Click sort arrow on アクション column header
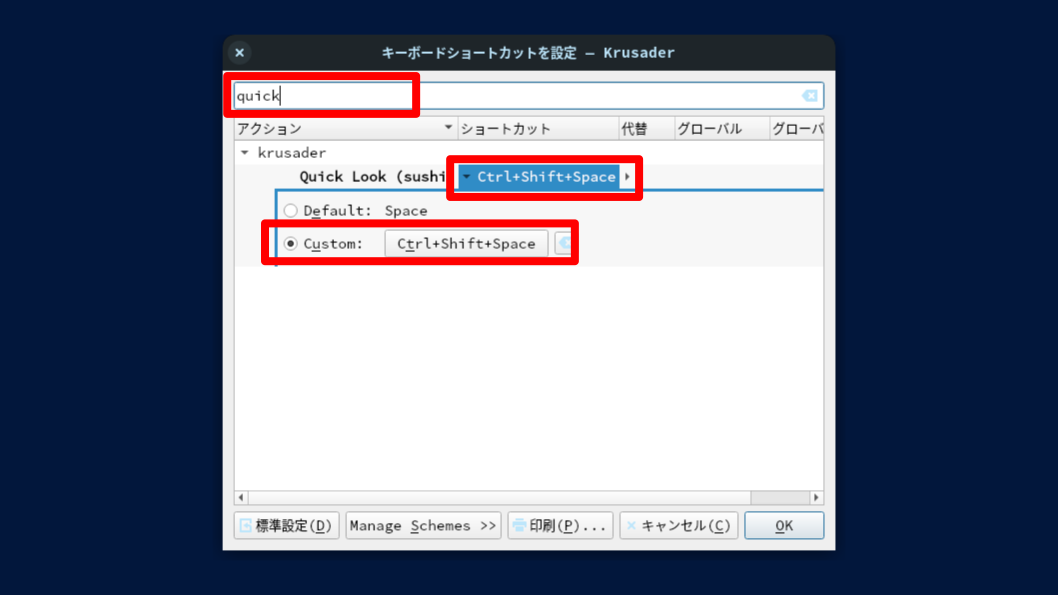This screenshot has width=1058, height=595. [448, 129]
